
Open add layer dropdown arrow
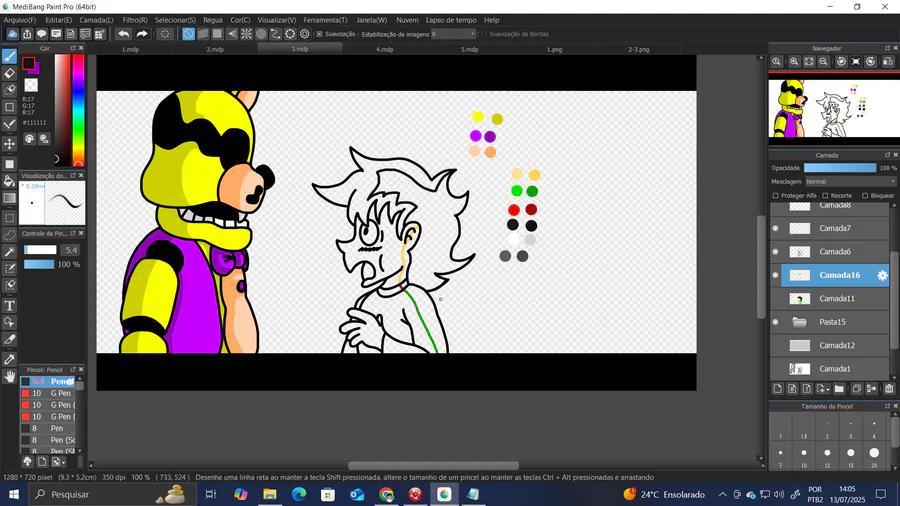point(828,390)
